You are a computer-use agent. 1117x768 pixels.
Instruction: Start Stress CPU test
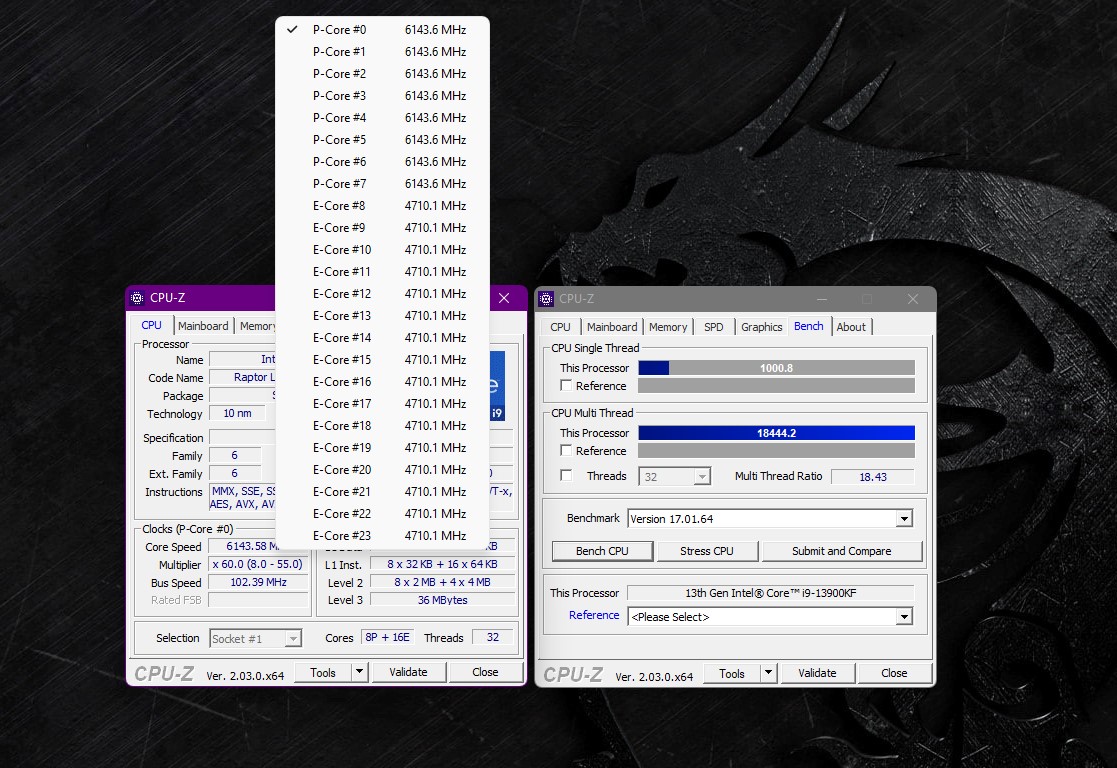coord(707,551)
